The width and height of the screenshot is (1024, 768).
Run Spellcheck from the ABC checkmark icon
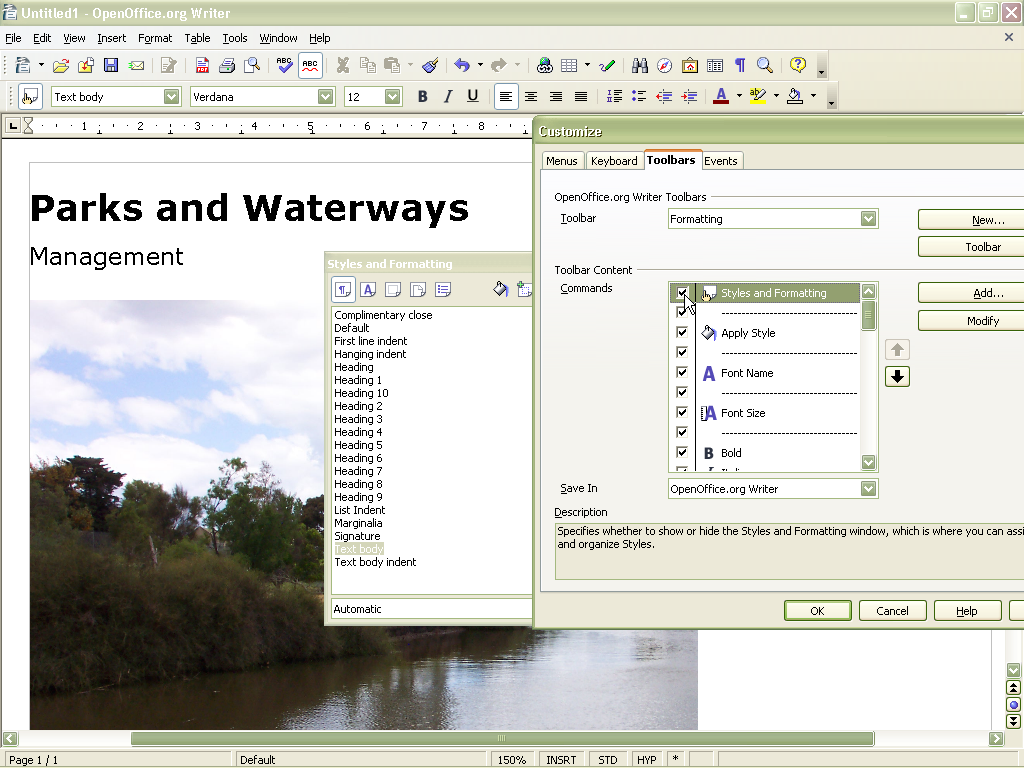(284, 65)
